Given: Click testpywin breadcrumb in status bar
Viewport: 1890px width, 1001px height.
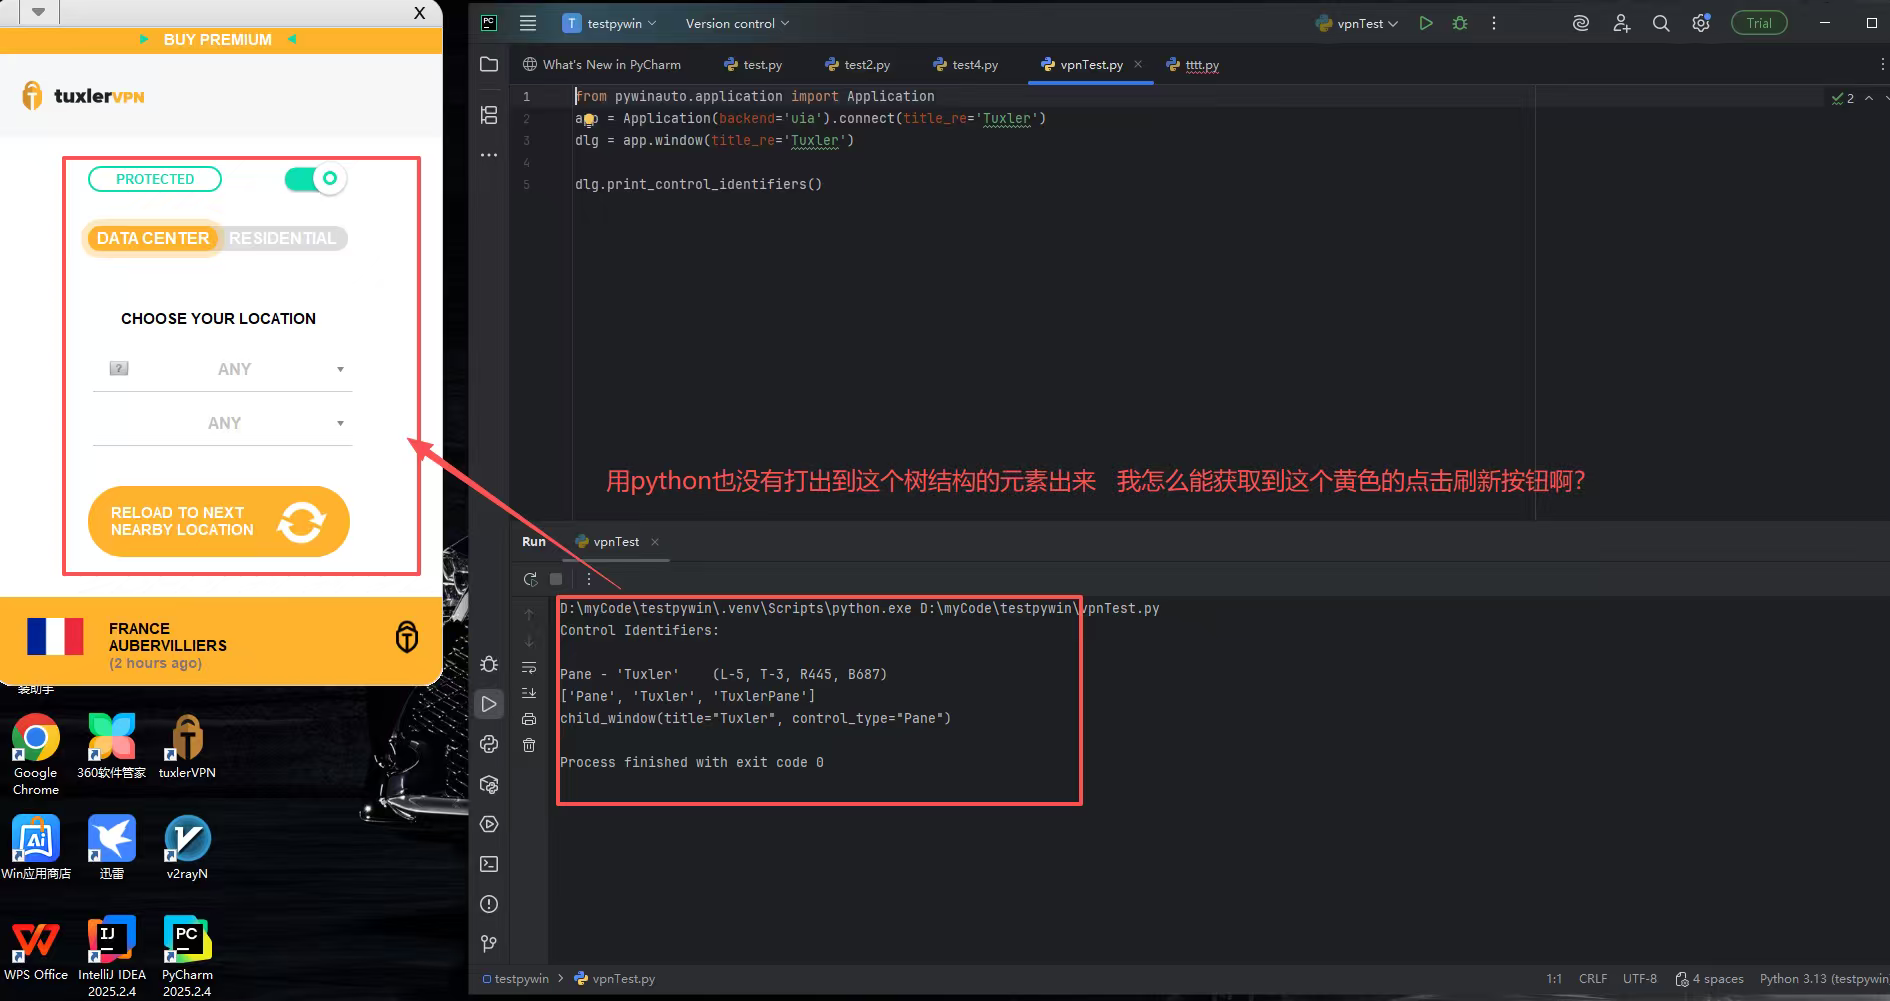Looking at the screenshot, I should [x=516, y=979].
